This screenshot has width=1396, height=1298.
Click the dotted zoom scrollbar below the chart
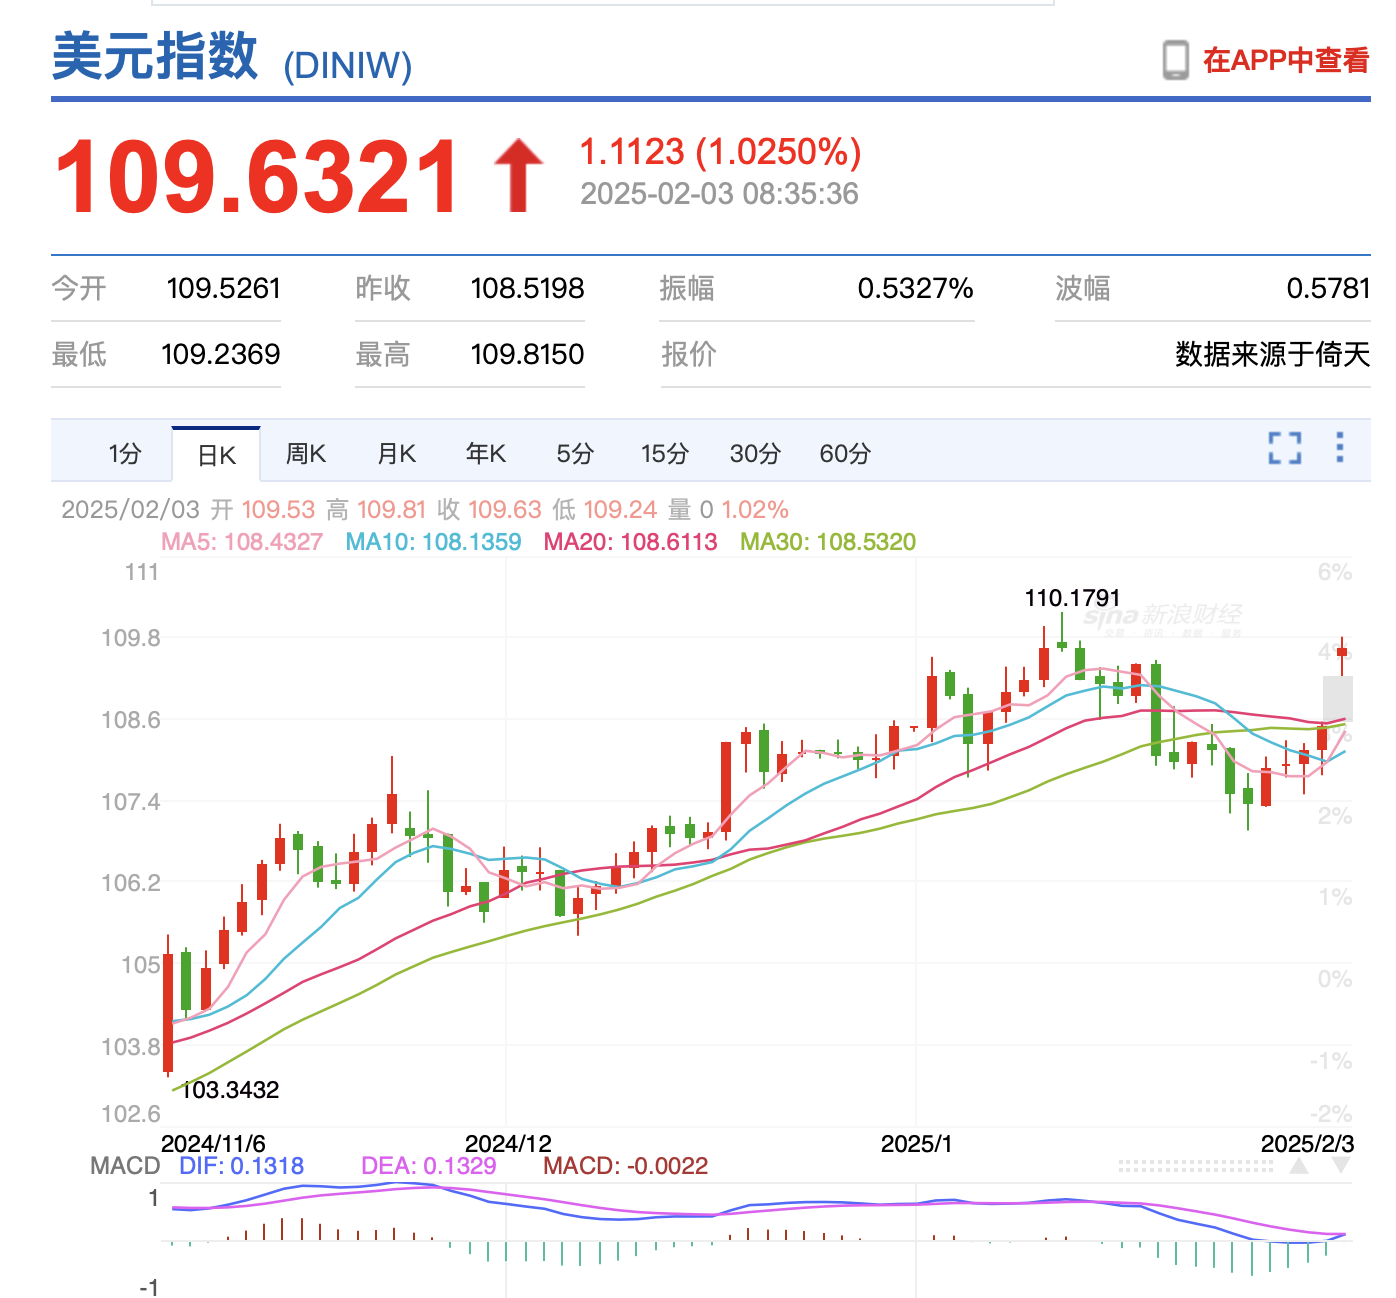click(x=1195, y=1163)
